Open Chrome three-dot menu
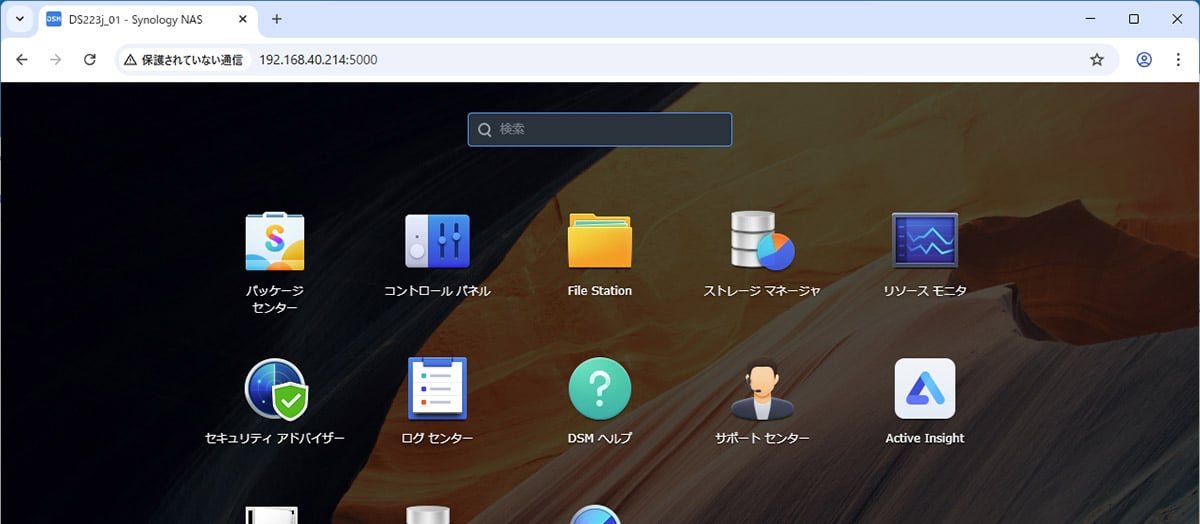 1178,60
